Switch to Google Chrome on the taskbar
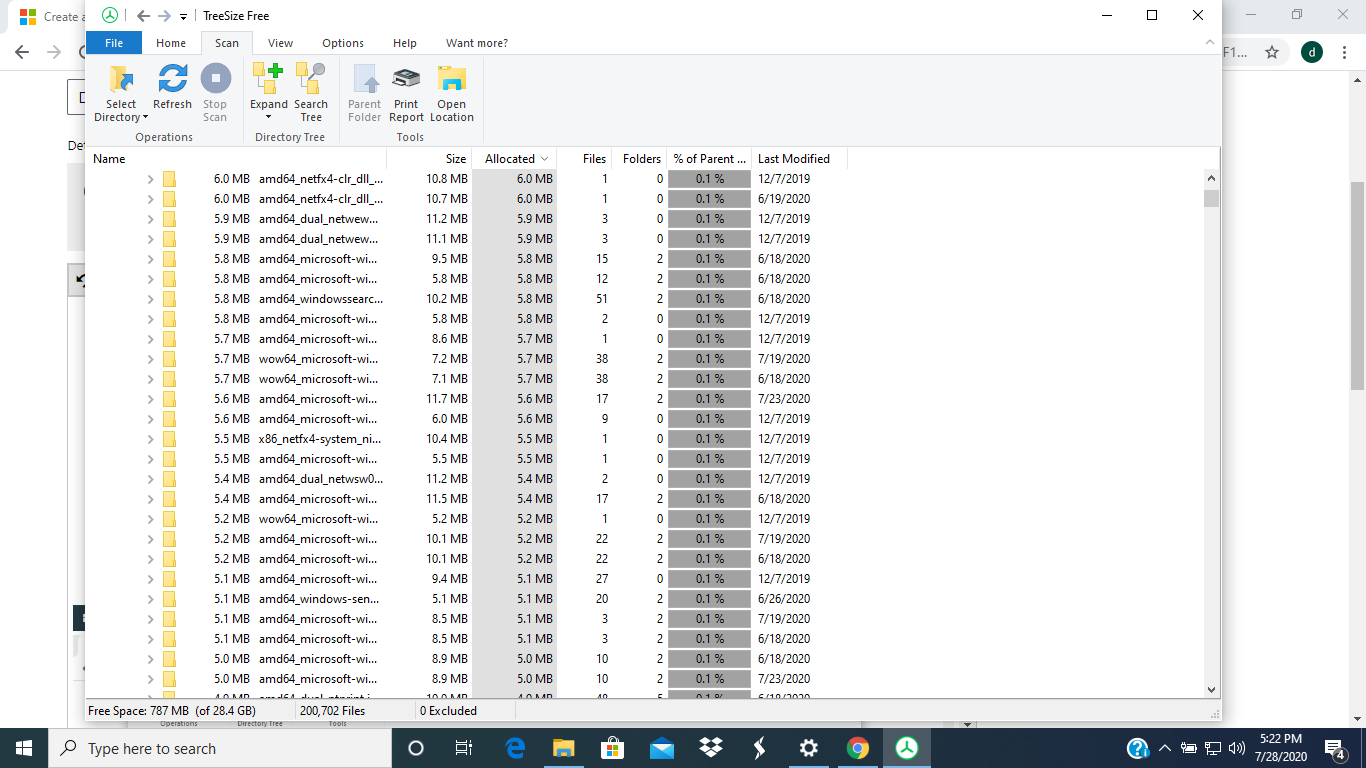Screen dimensions: 1366x768 coord(857,748)
